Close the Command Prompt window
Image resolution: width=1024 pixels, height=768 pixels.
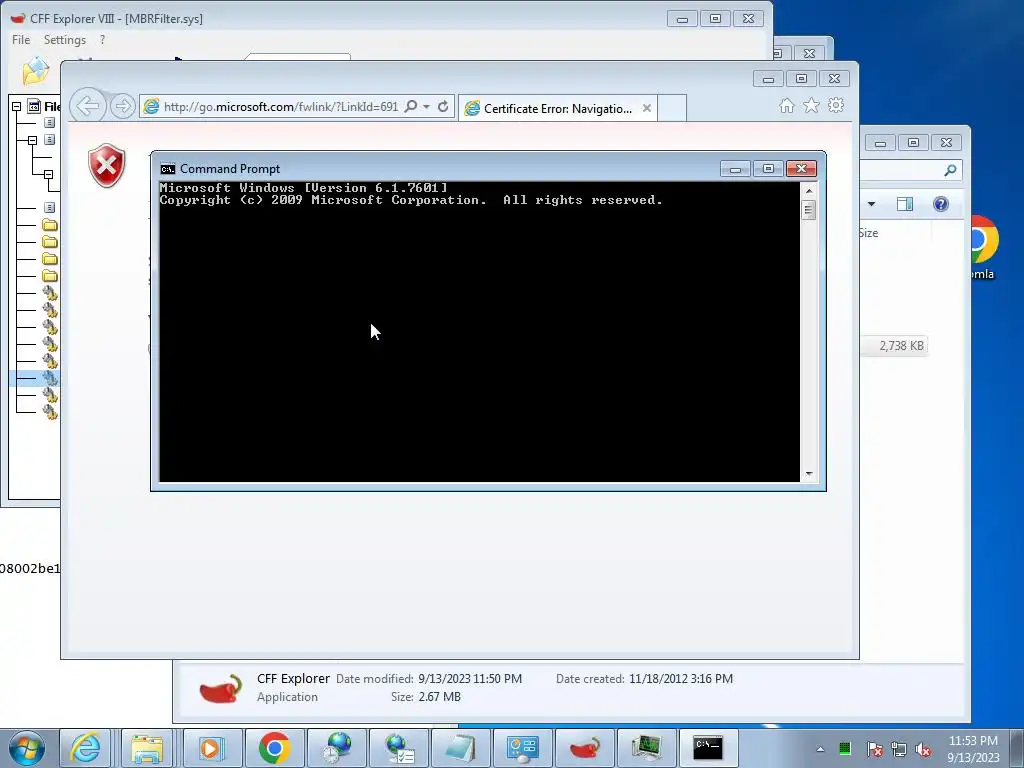click(801, 168)
